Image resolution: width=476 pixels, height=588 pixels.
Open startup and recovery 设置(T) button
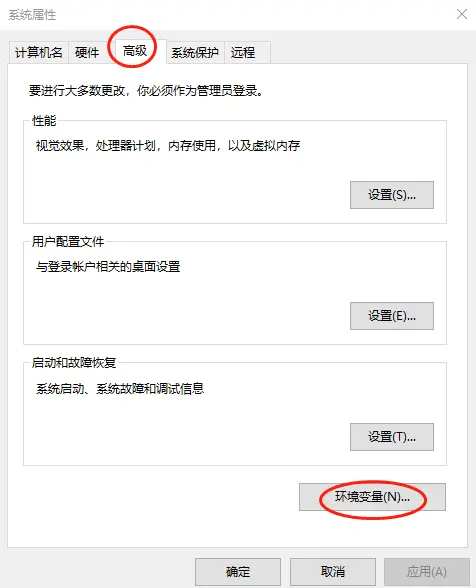coord(392,437)
